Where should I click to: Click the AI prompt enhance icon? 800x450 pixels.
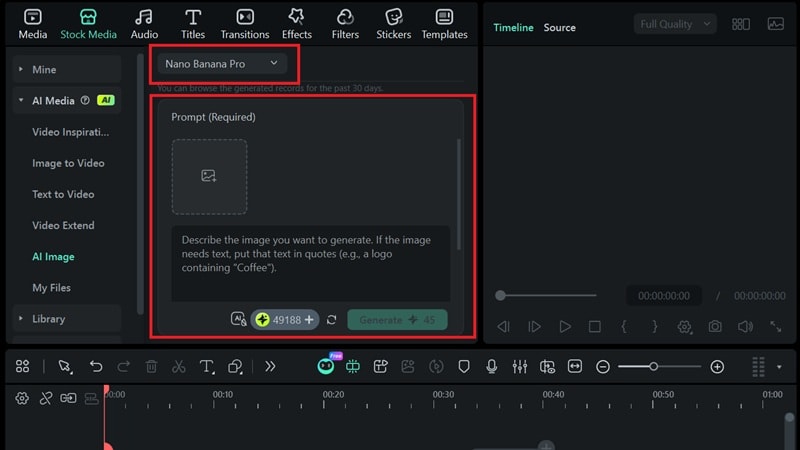[x=238, y=319]
